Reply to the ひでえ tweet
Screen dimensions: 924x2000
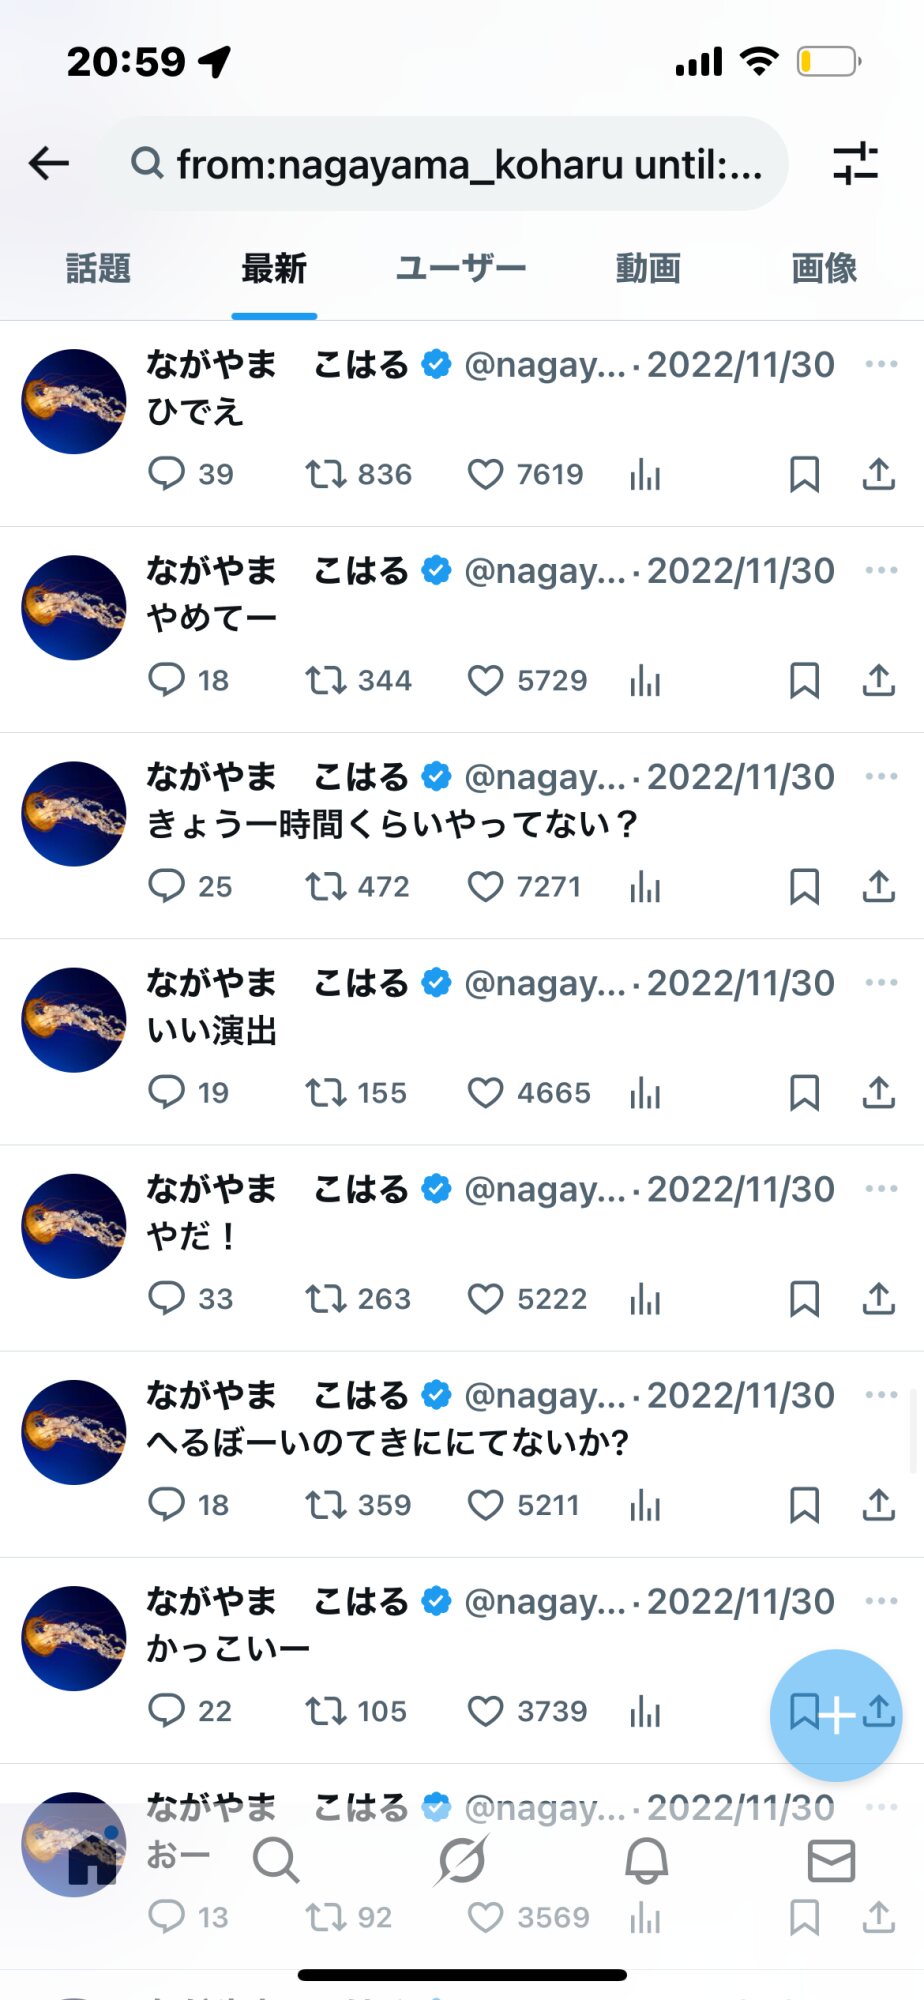click(x=166, y=473)
